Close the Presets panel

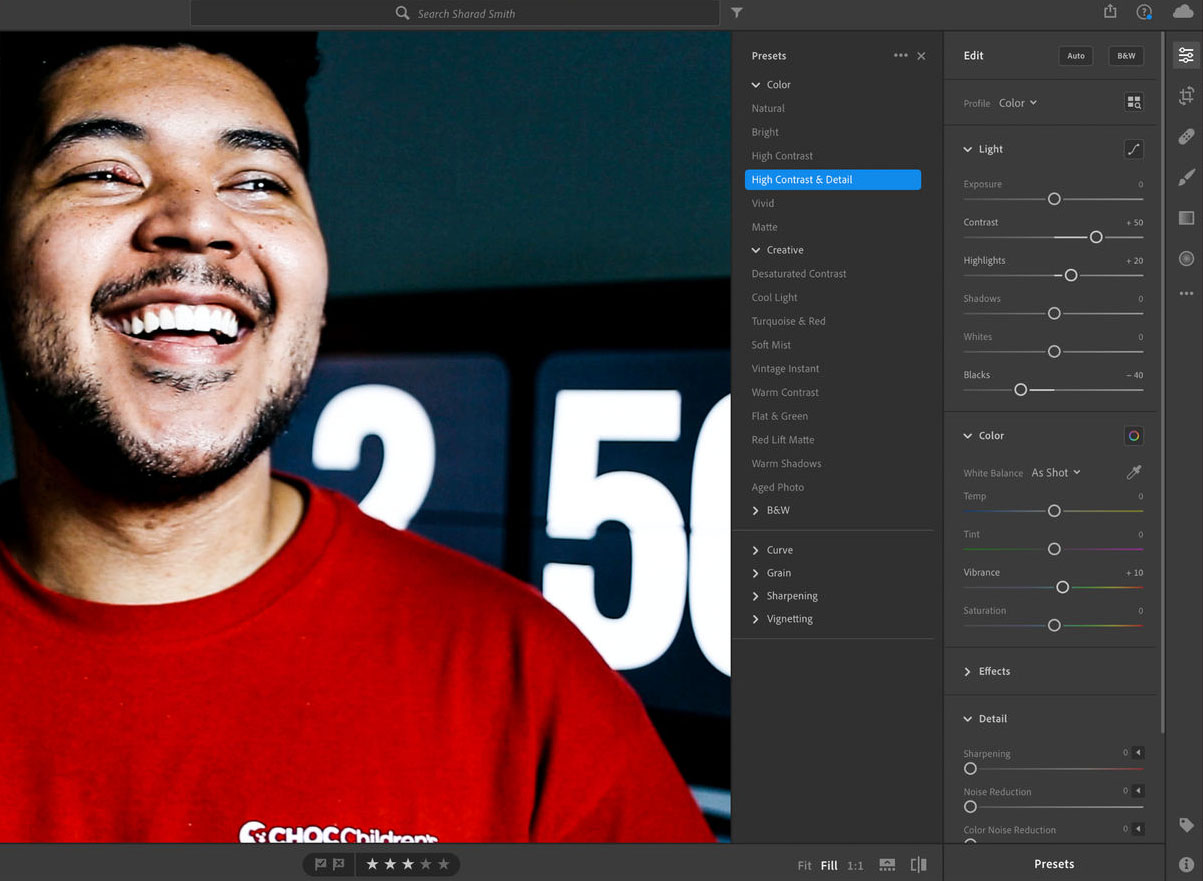pos(921,56)
